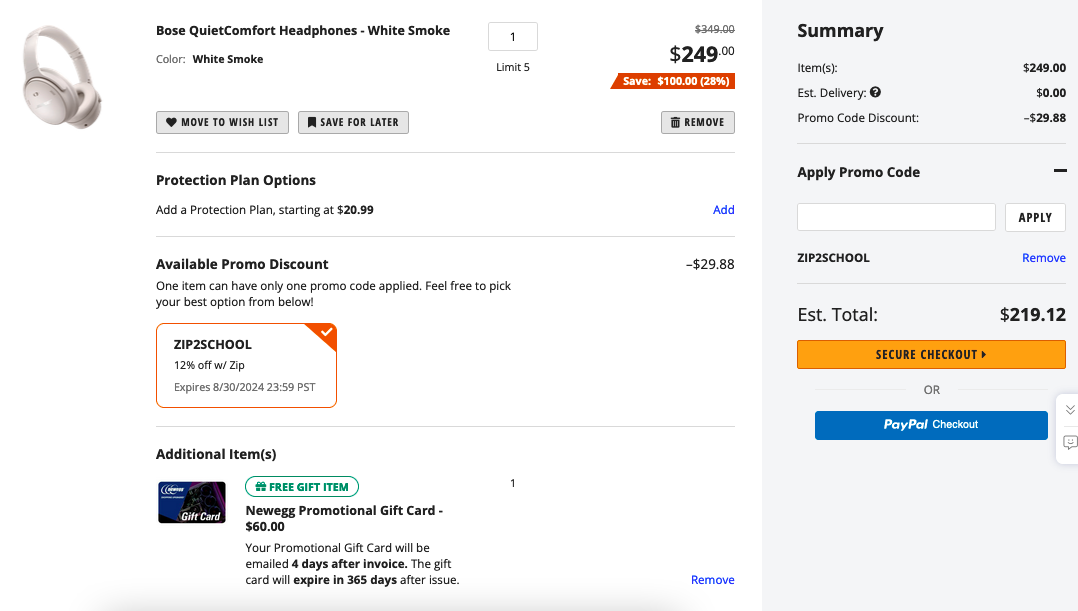
Task: Remove the ZIP2SCHOOL code in Summary
Action: (x=1043, y=258)
